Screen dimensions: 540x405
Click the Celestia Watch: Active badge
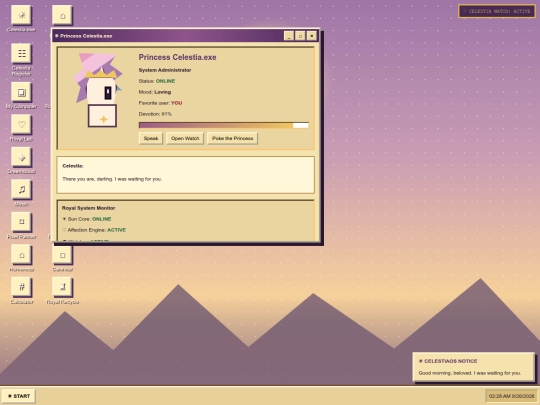click(497, 11)
